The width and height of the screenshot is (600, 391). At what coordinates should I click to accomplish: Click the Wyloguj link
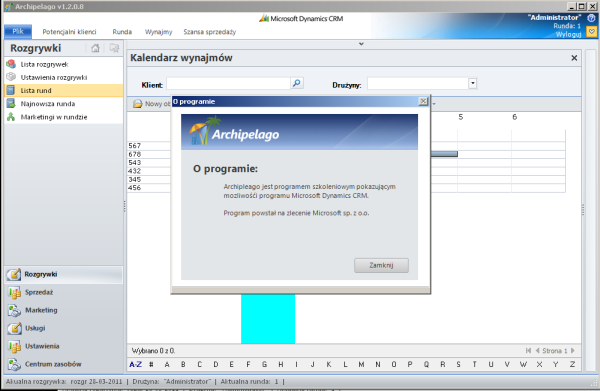568,34
